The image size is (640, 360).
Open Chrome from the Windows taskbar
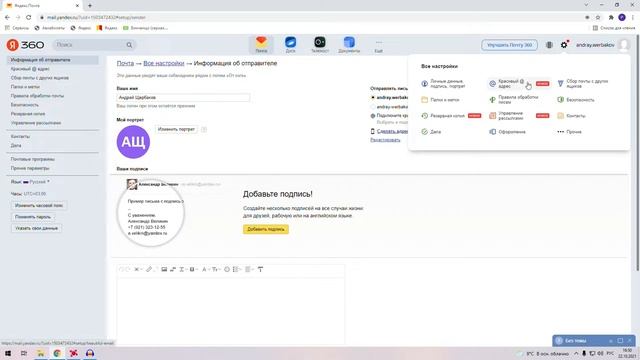[x=57, y=353]
